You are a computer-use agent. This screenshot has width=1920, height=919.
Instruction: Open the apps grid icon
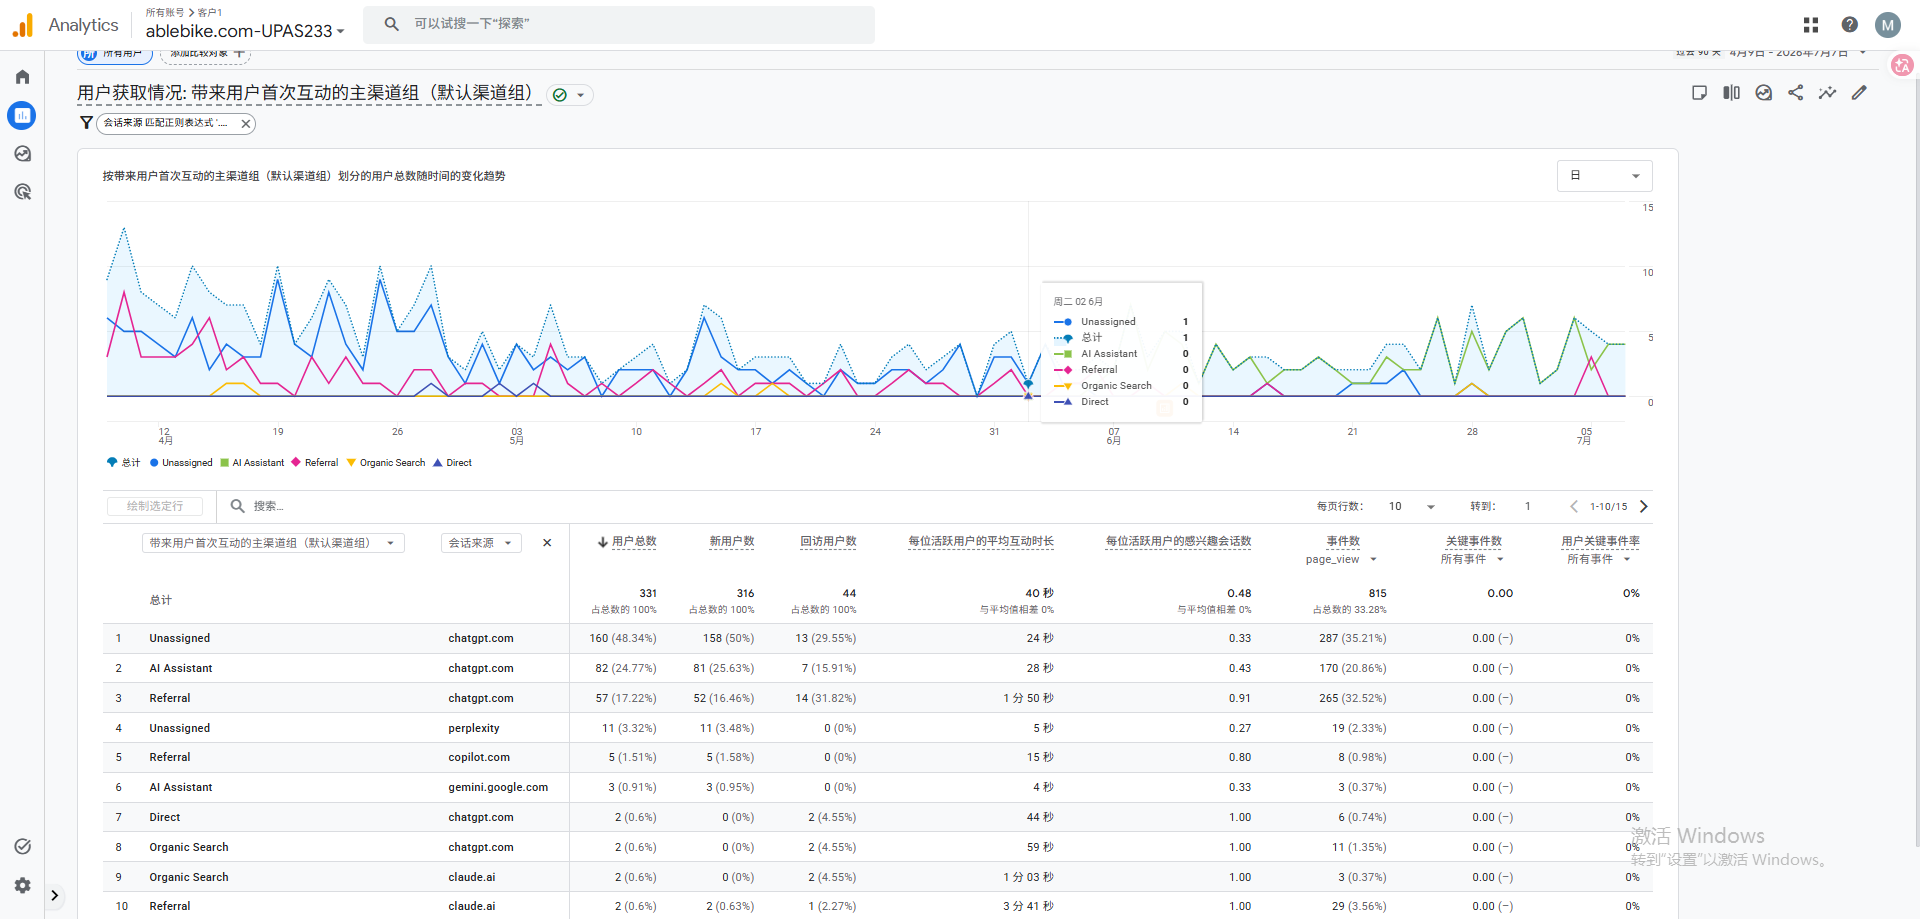tap(1811, 25)
